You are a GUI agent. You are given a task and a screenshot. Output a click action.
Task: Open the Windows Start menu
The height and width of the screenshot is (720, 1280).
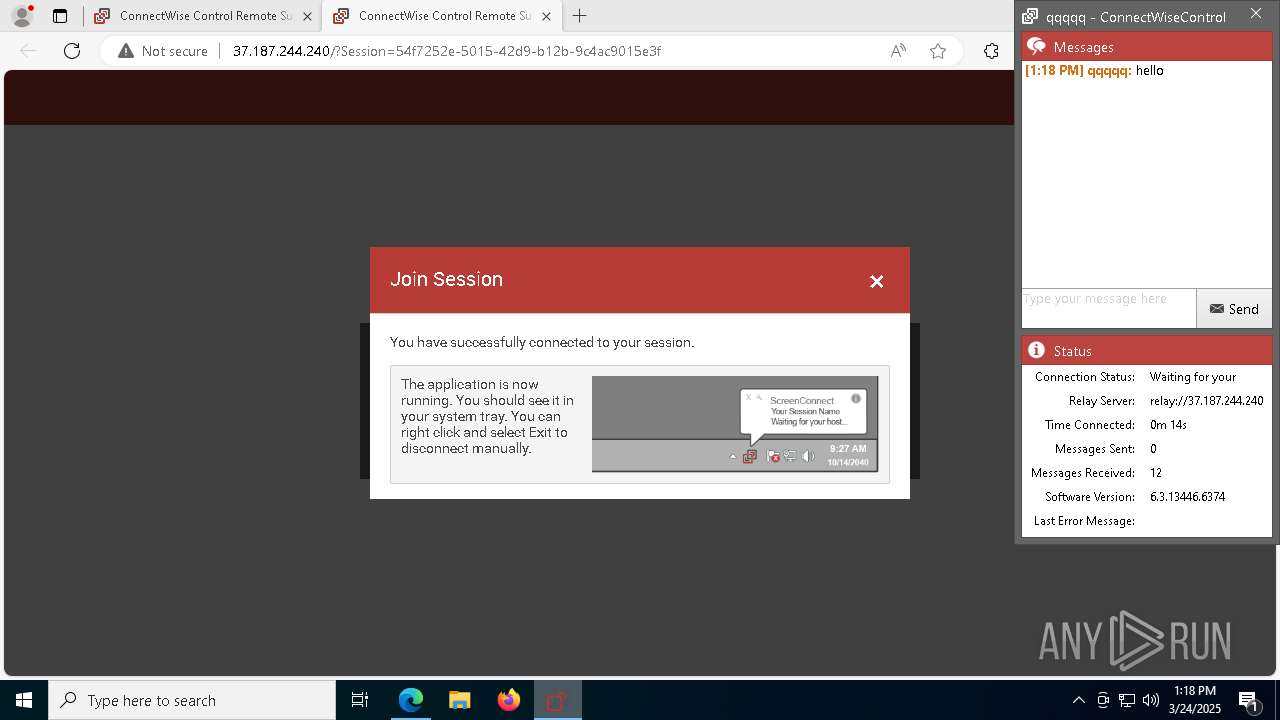(24, 700)
